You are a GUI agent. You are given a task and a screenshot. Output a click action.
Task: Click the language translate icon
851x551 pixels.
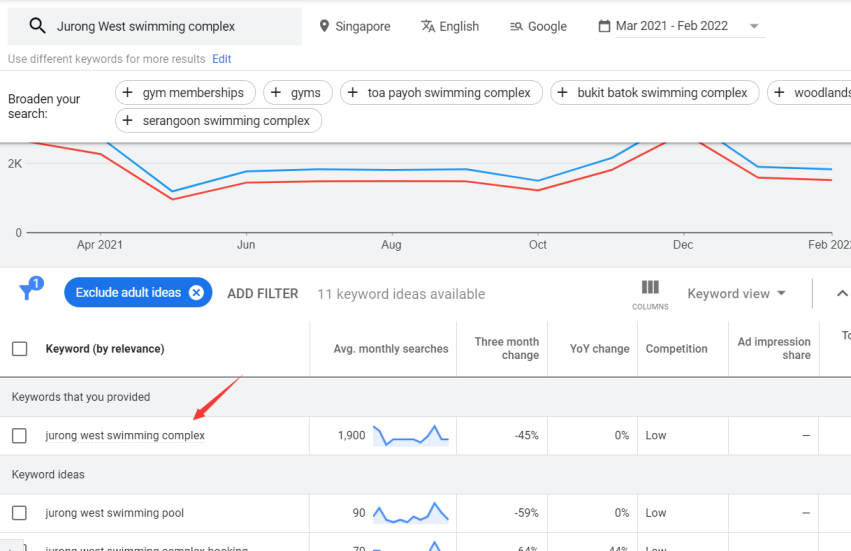point(428,26)
